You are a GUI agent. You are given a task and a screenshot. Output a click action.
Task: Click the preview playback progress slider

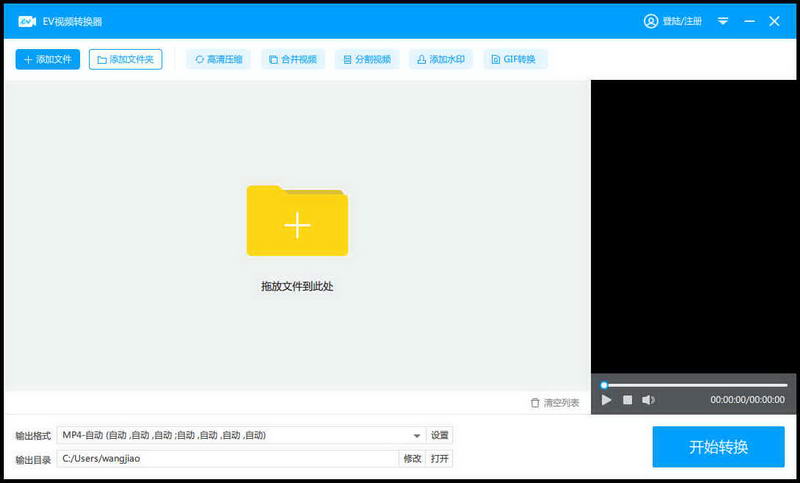coord(694,385)
